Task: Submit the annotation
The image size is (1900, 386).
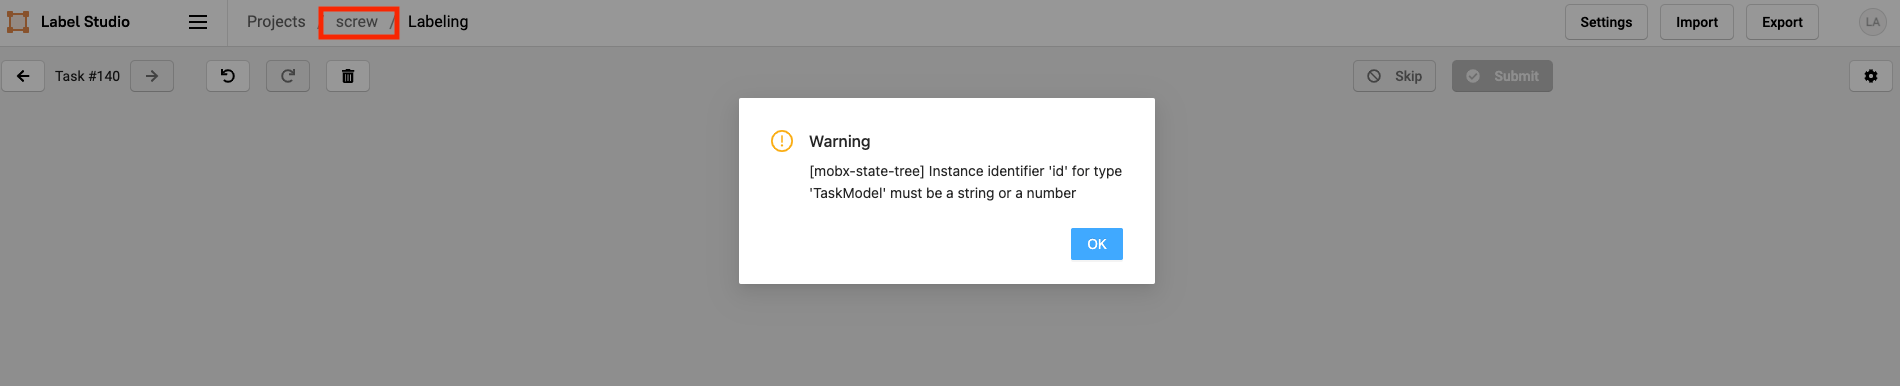Action: coord(1502,76)
